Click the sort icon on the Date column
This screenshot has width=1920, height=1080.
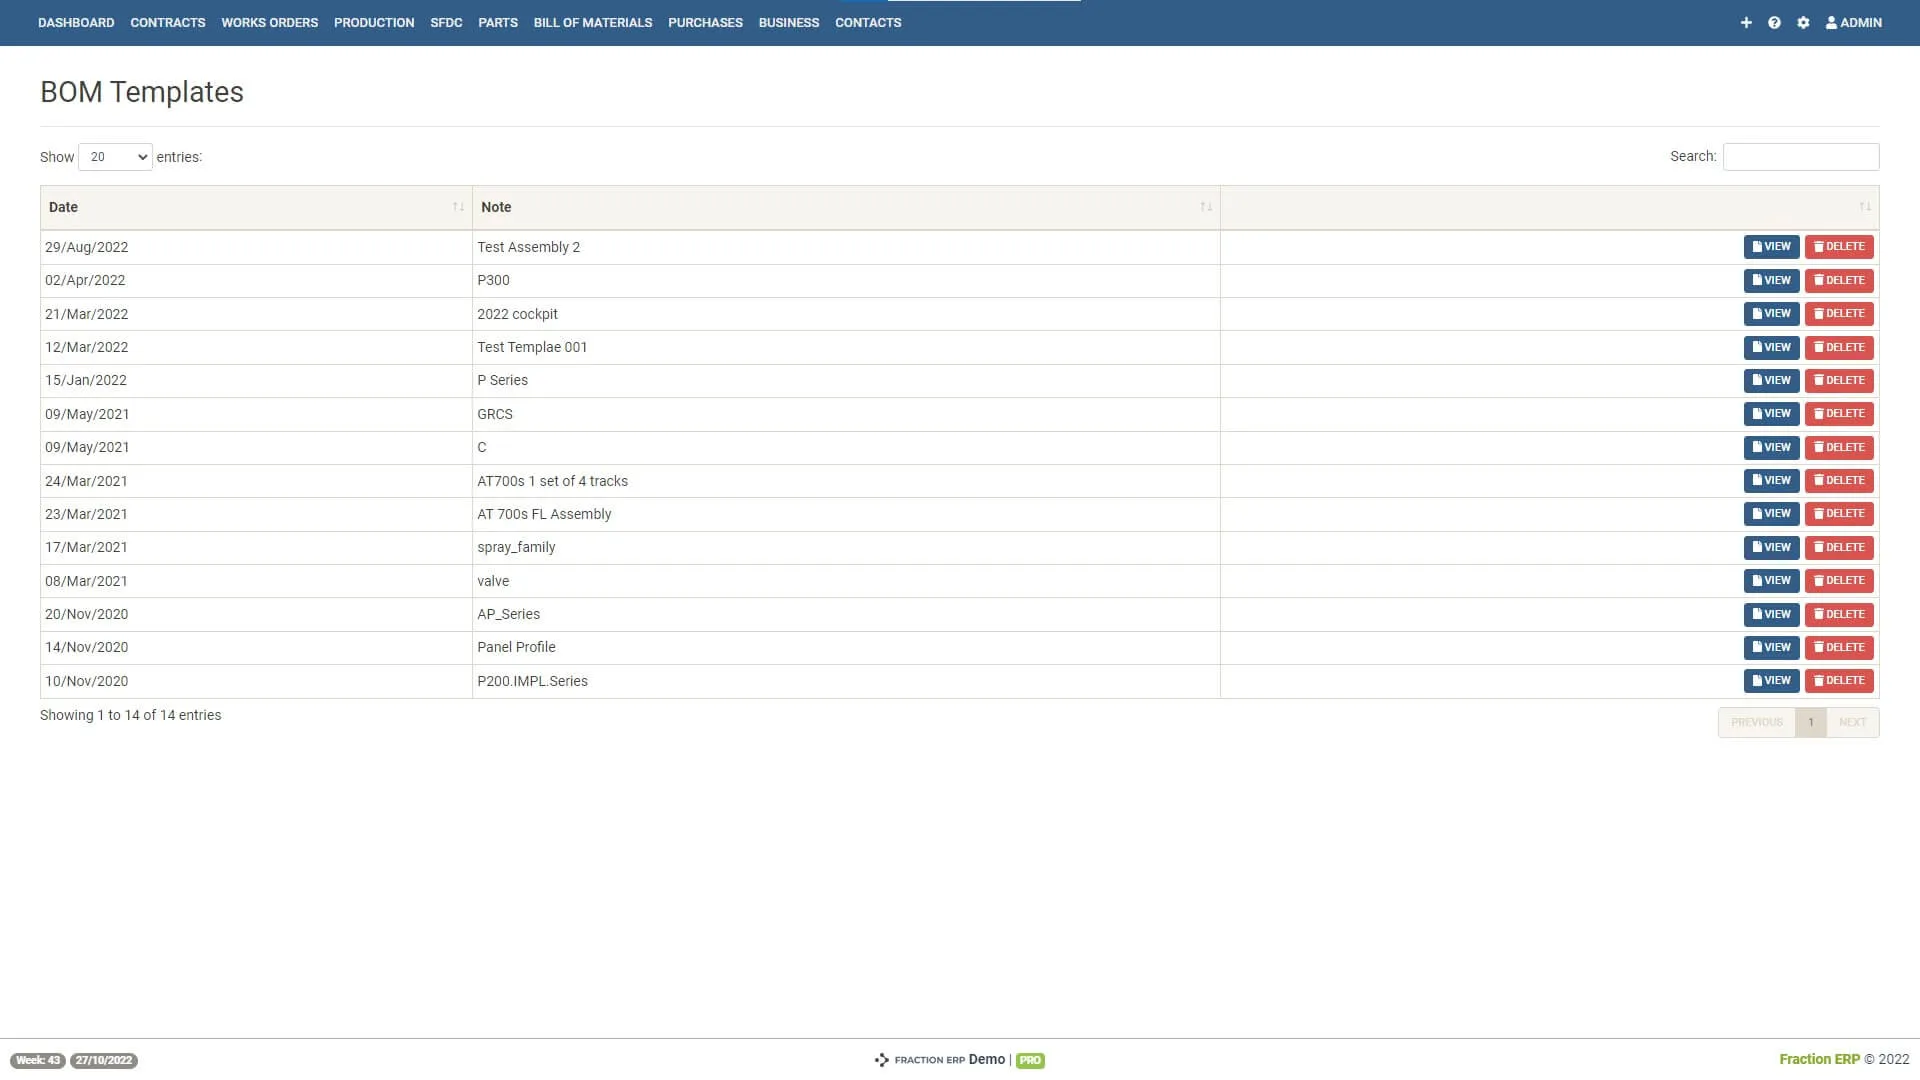(x=459, y=207)
